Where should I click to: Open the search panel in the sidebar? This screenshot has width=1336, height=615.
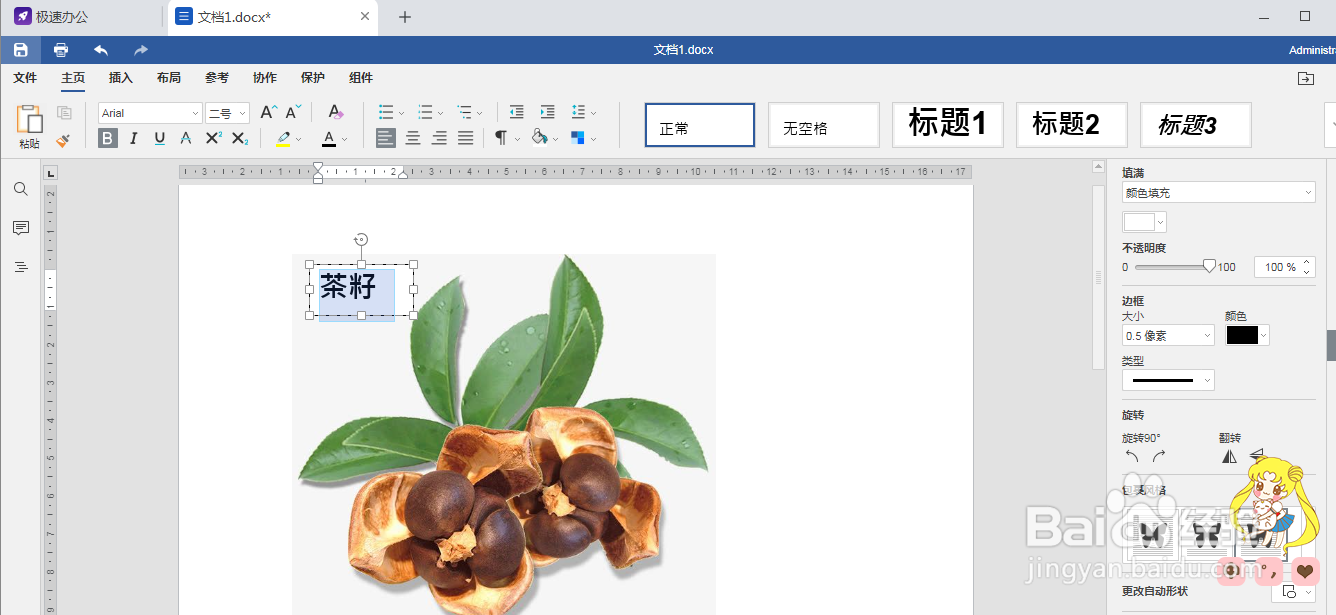click(x=20, y=189)
